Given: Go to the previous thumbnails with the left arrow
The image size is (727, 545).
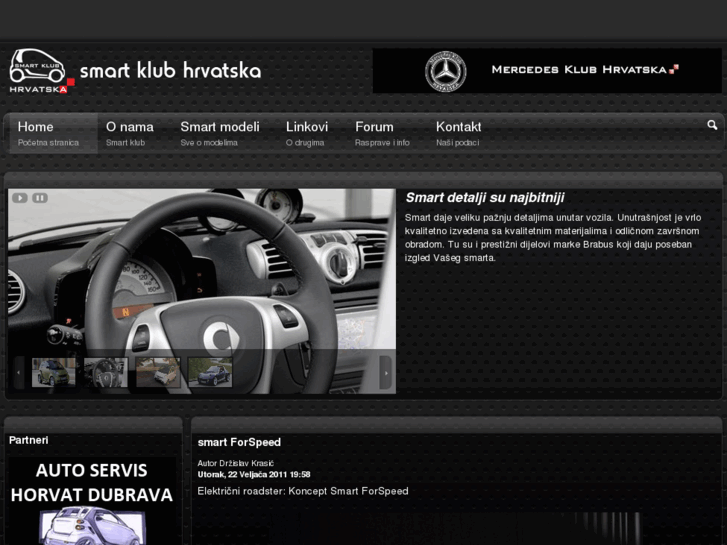Looking at the screenshot, I should click(x=19, y=372).
